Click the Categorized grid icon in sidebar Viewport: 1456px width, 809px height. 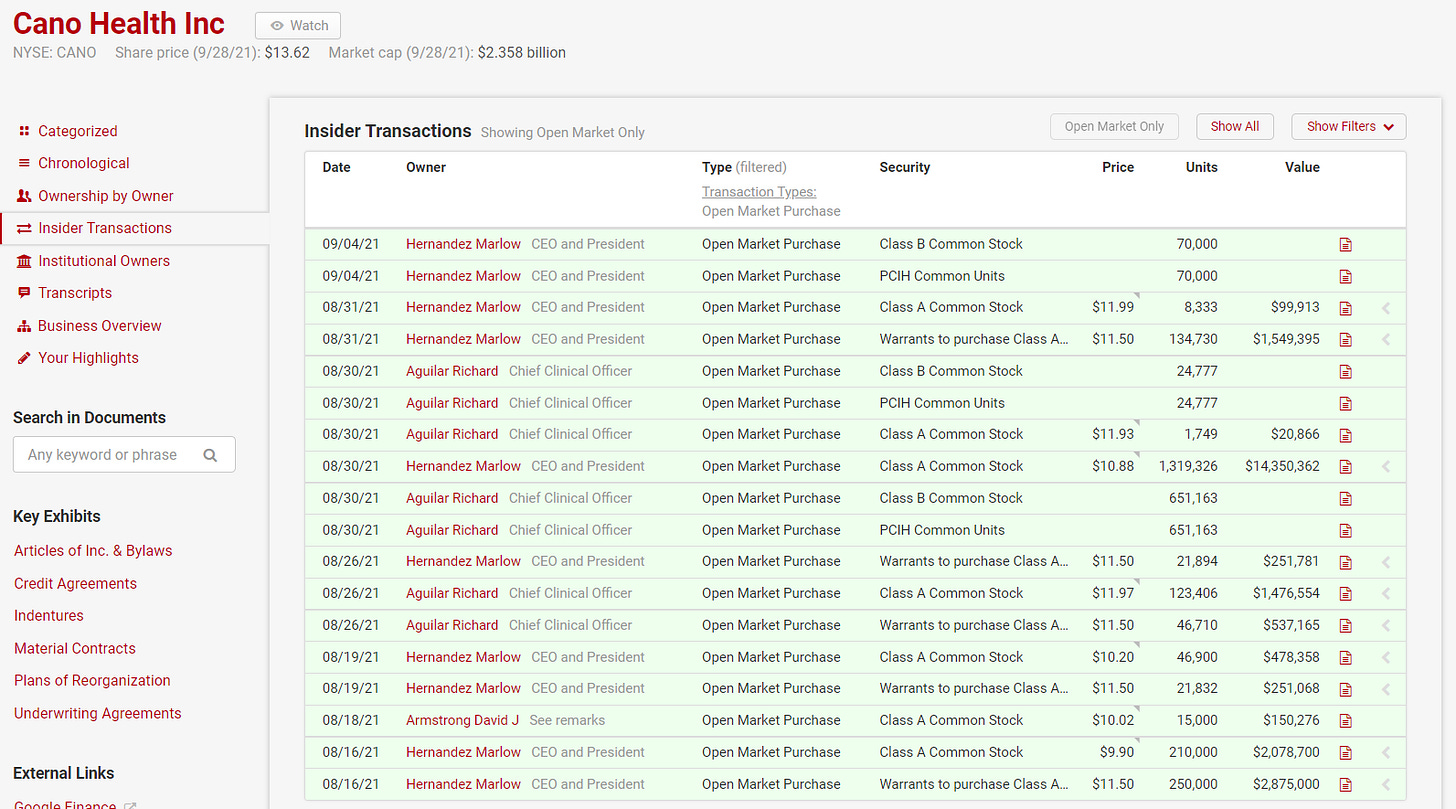click(x=24, y=131)
